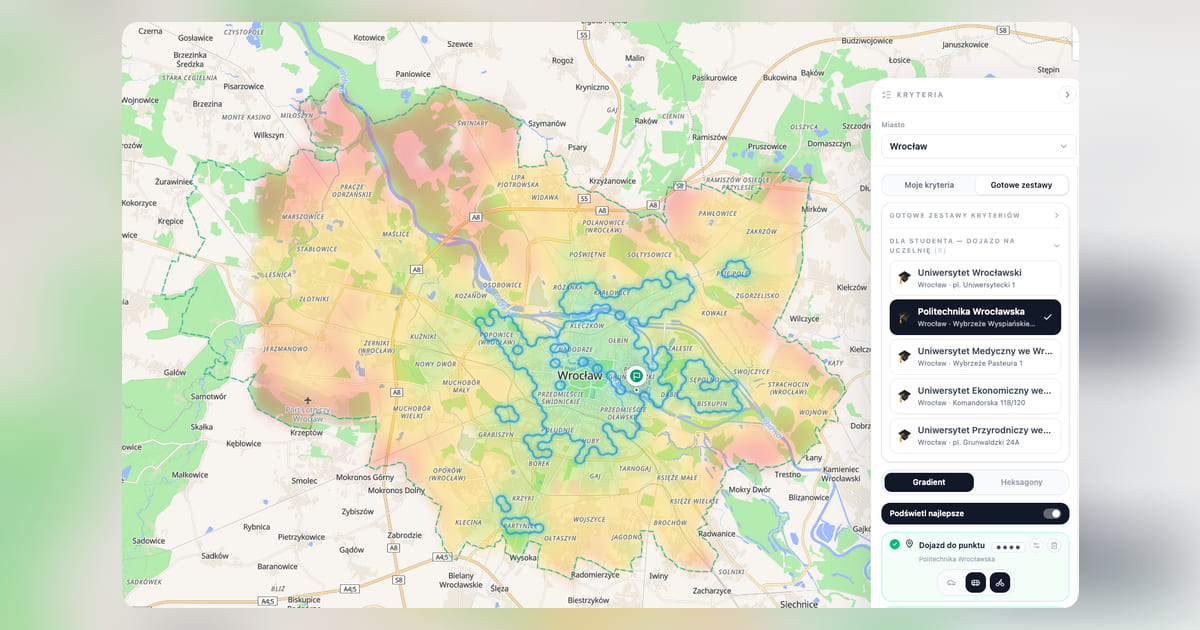1200x630 pixels.
Task: Switch map display to Gradient mode
Action: (929, 482)
